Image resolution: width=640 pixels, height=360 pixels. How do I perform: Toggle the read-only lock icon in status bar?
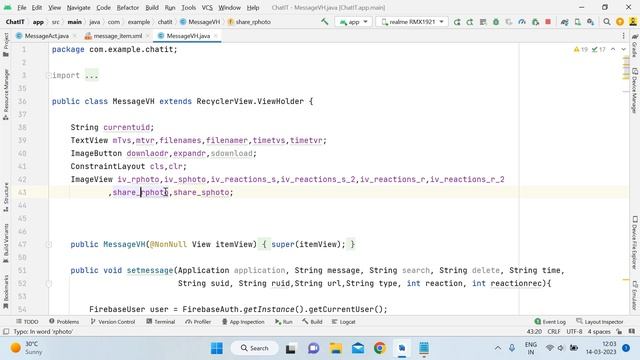tap(620, 331)
